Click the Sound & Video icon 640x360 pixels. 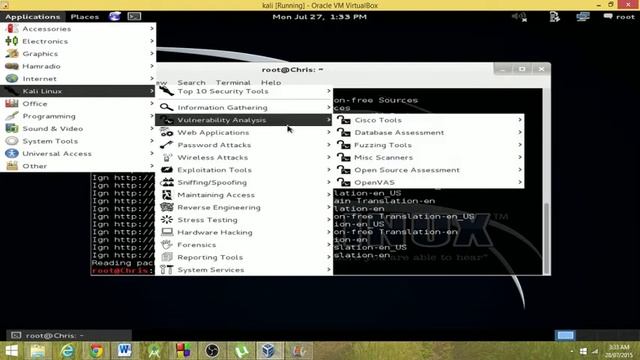pyautogui.click(x=12, y=129)
